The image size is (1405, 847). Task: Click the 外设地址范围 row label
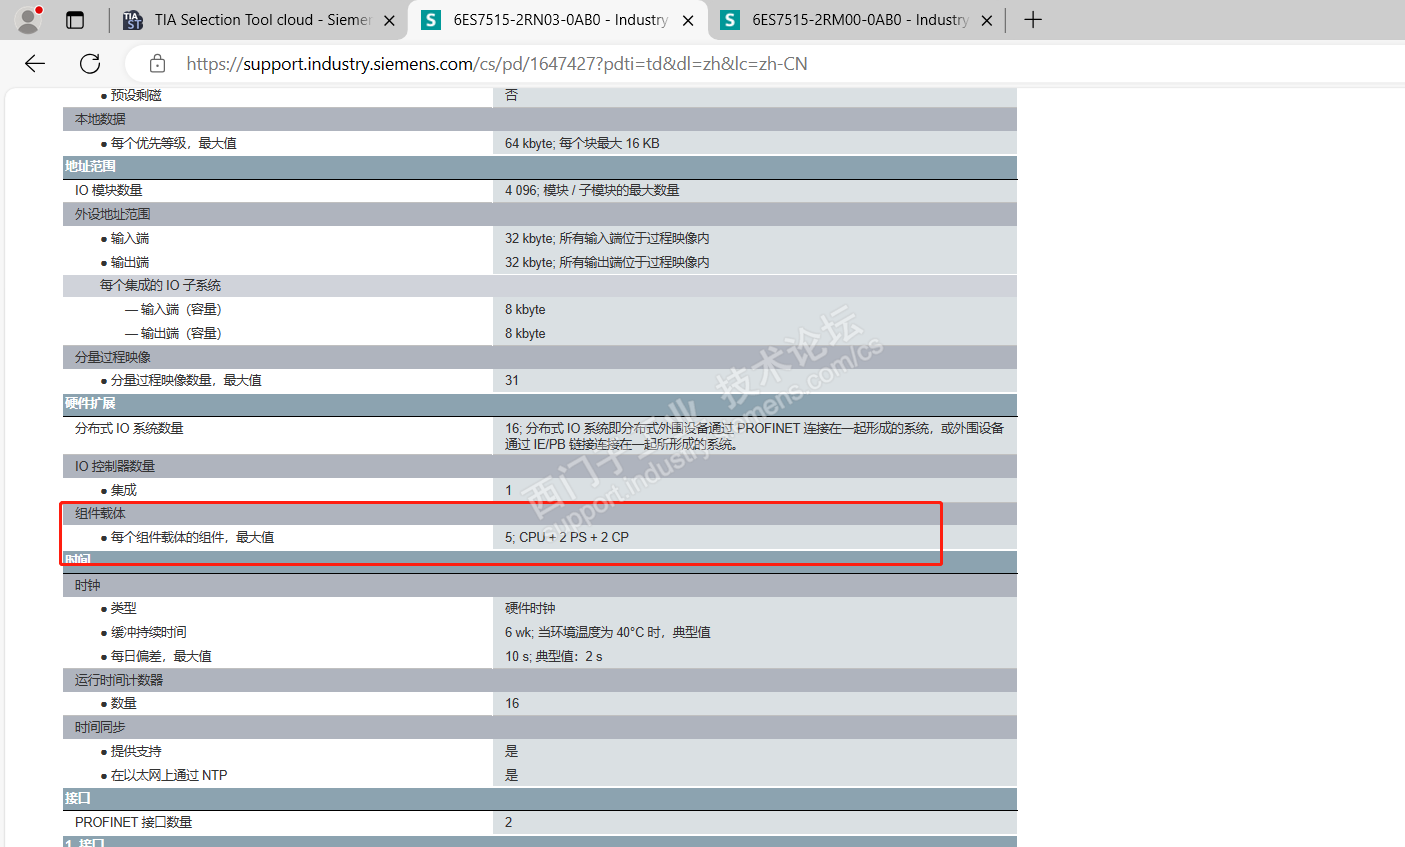tap(112, 214)
